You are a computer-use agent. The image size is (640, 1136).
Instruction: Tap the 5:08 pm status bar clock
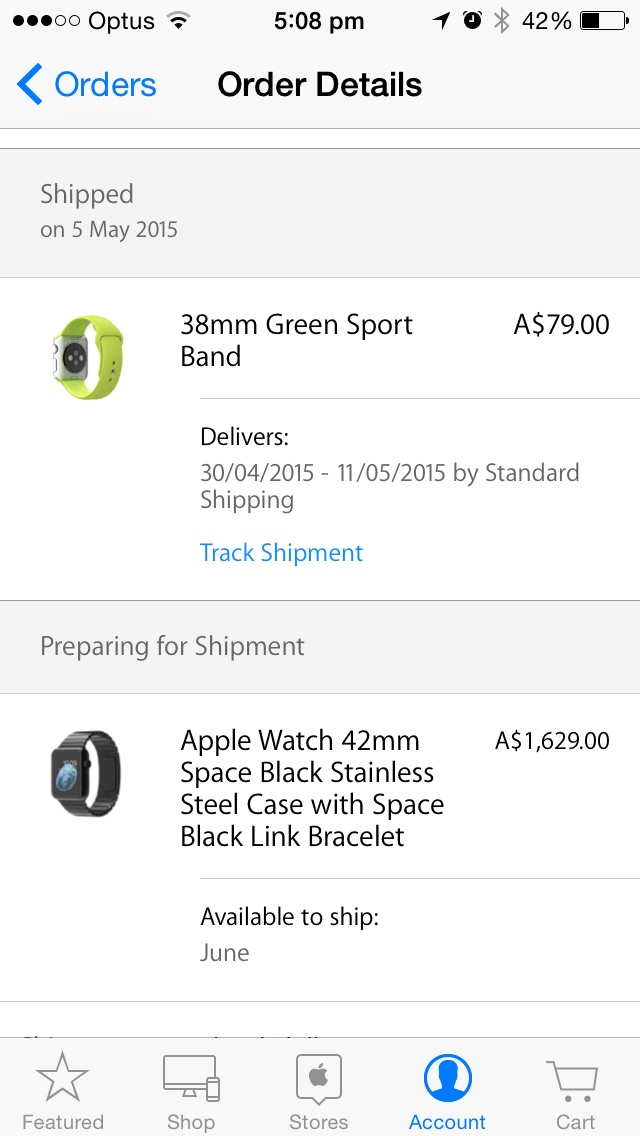coord(319,21)
